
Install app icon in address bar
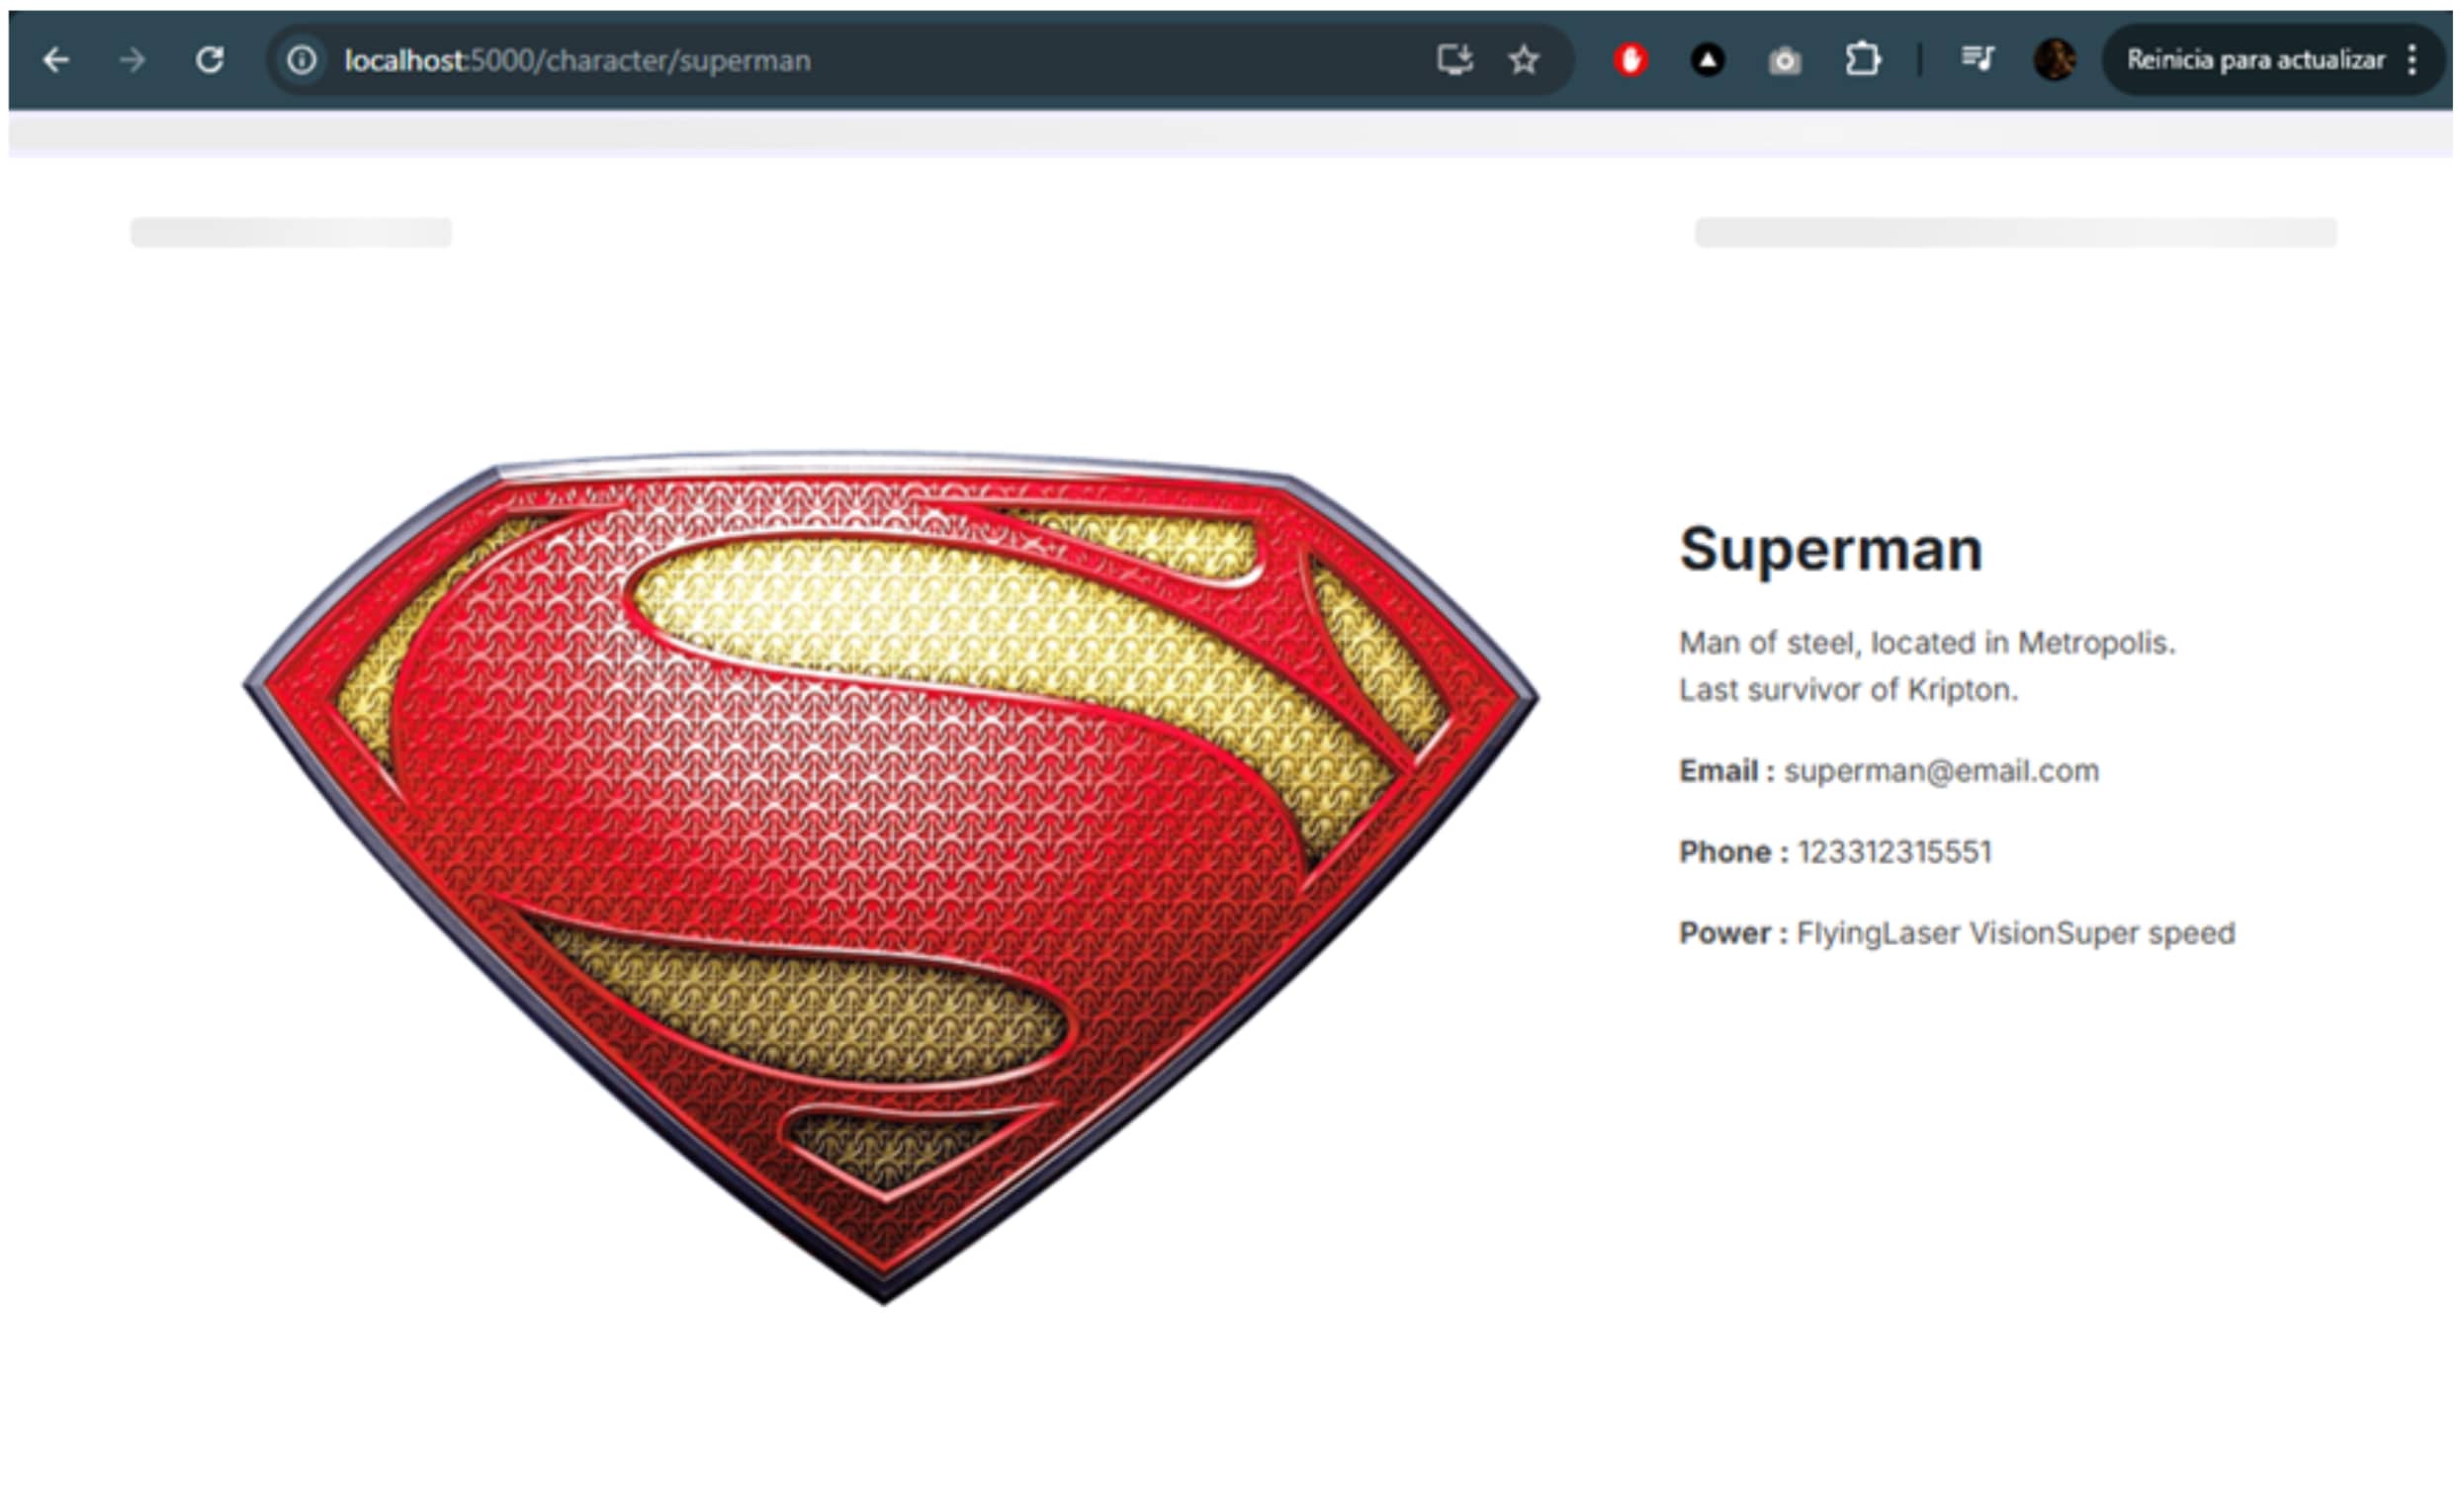[1455, 61]
